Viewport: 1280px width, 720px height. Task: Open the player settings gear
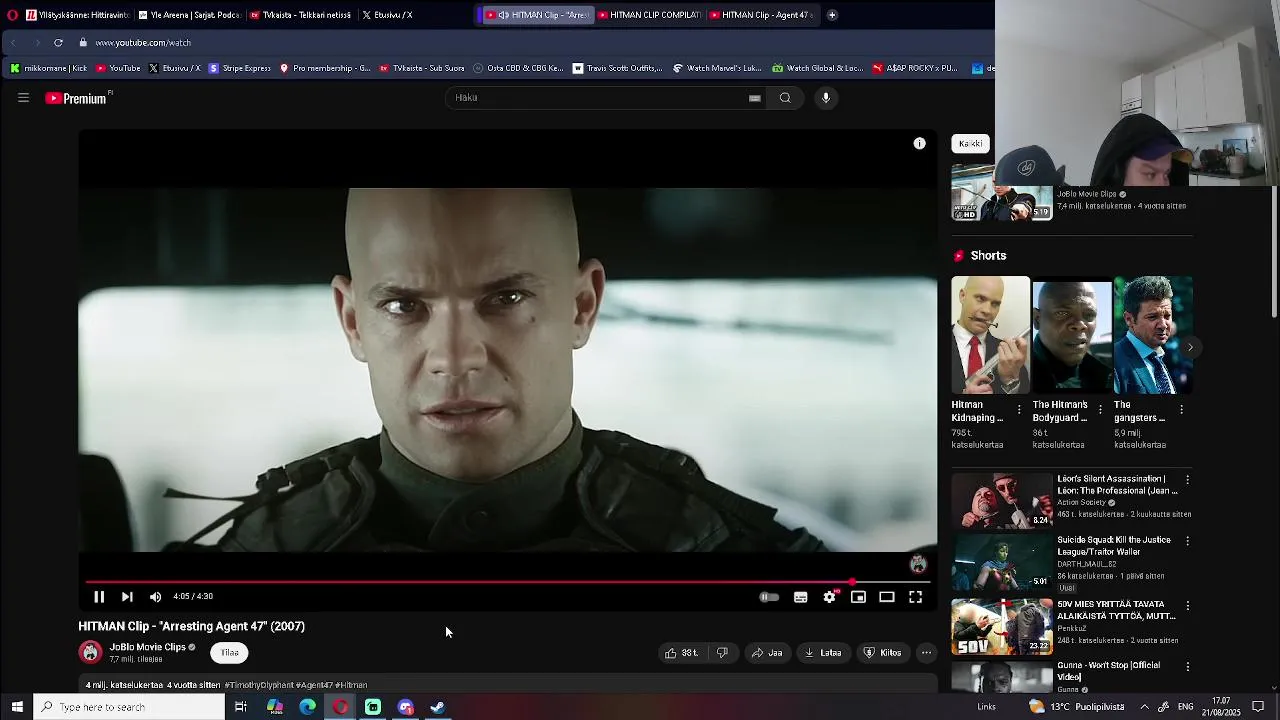click(x=830, y=597)
